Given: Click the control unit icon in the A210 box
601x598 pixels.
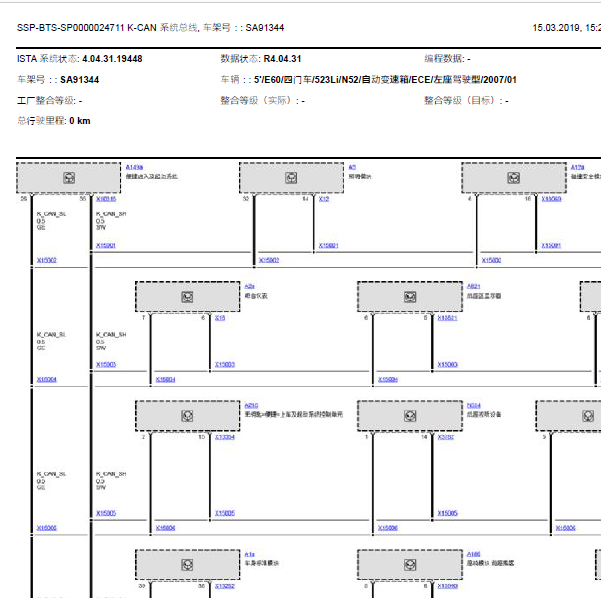Looking at the screenshot, I should click(187, 416).
